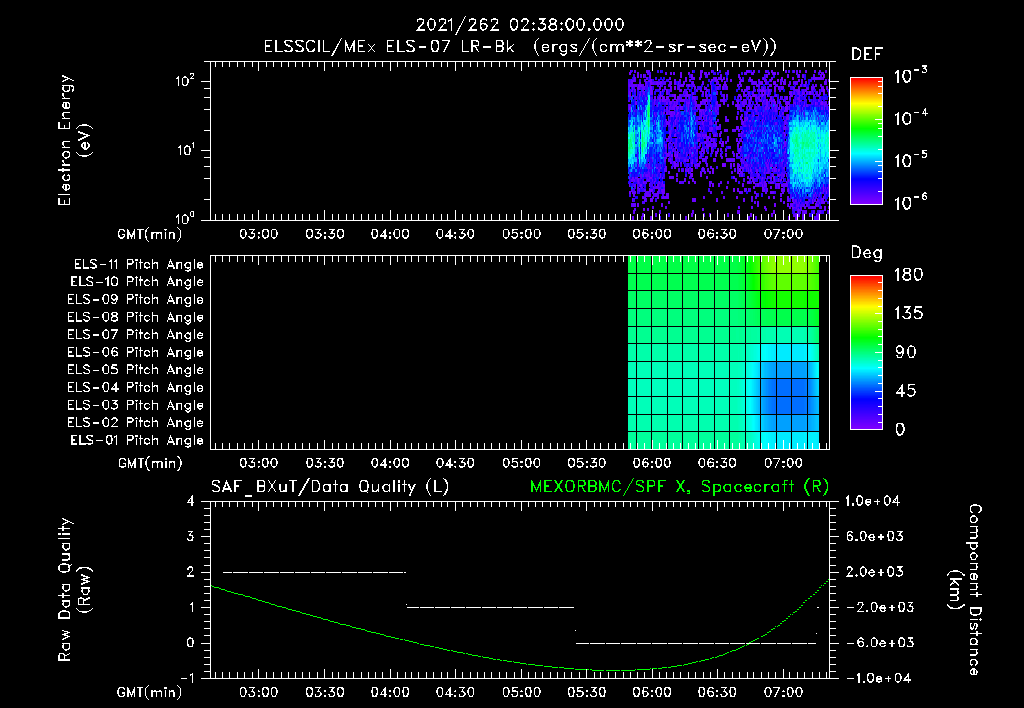
Task: Click the 6.0e+03 right axis value
Action: tap(875, 536)
